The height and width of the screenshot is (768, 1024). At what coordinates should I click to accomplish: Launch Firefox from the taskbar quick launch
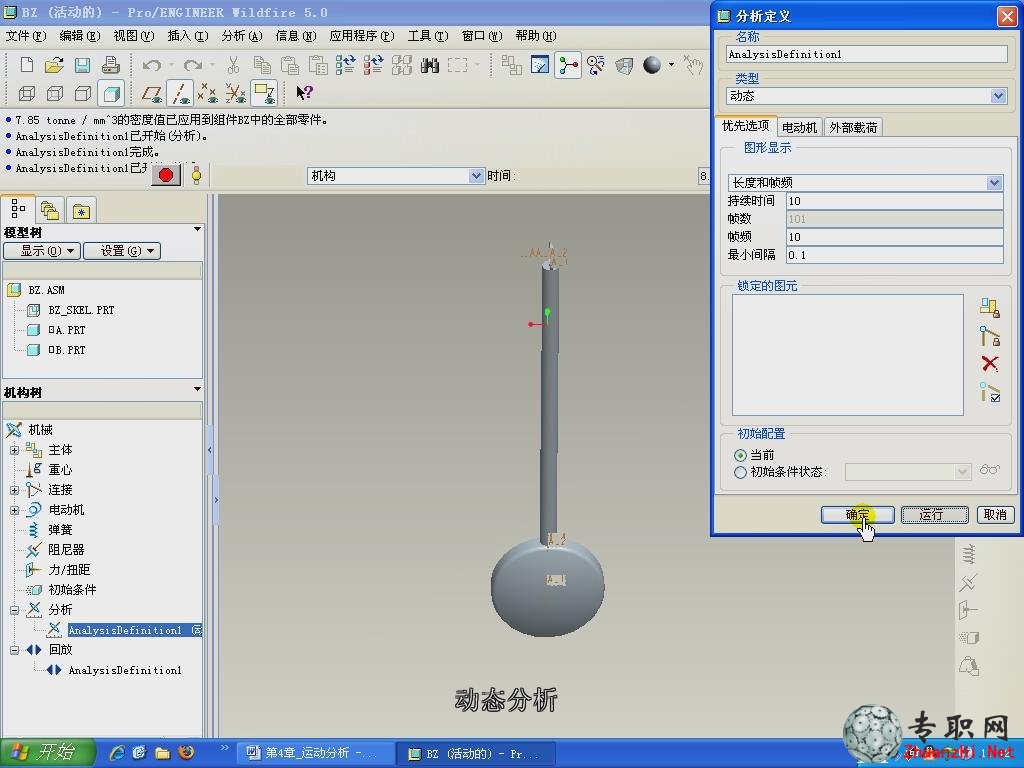186,752
